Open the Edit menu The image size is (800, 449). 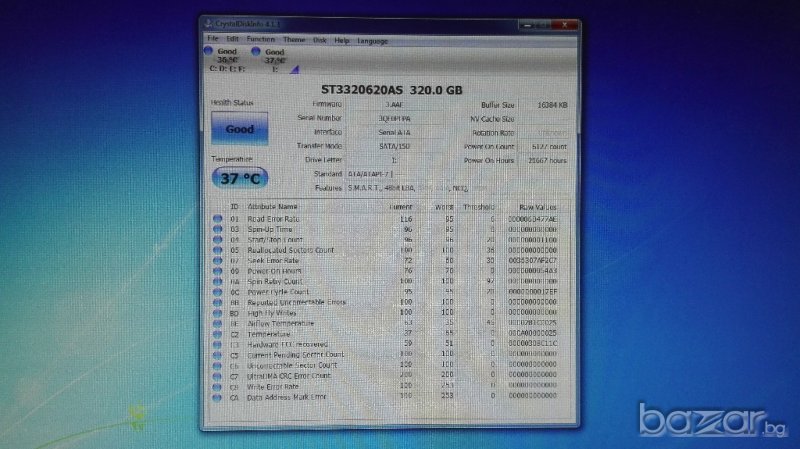pyautogui.click(x=232, y=40)
